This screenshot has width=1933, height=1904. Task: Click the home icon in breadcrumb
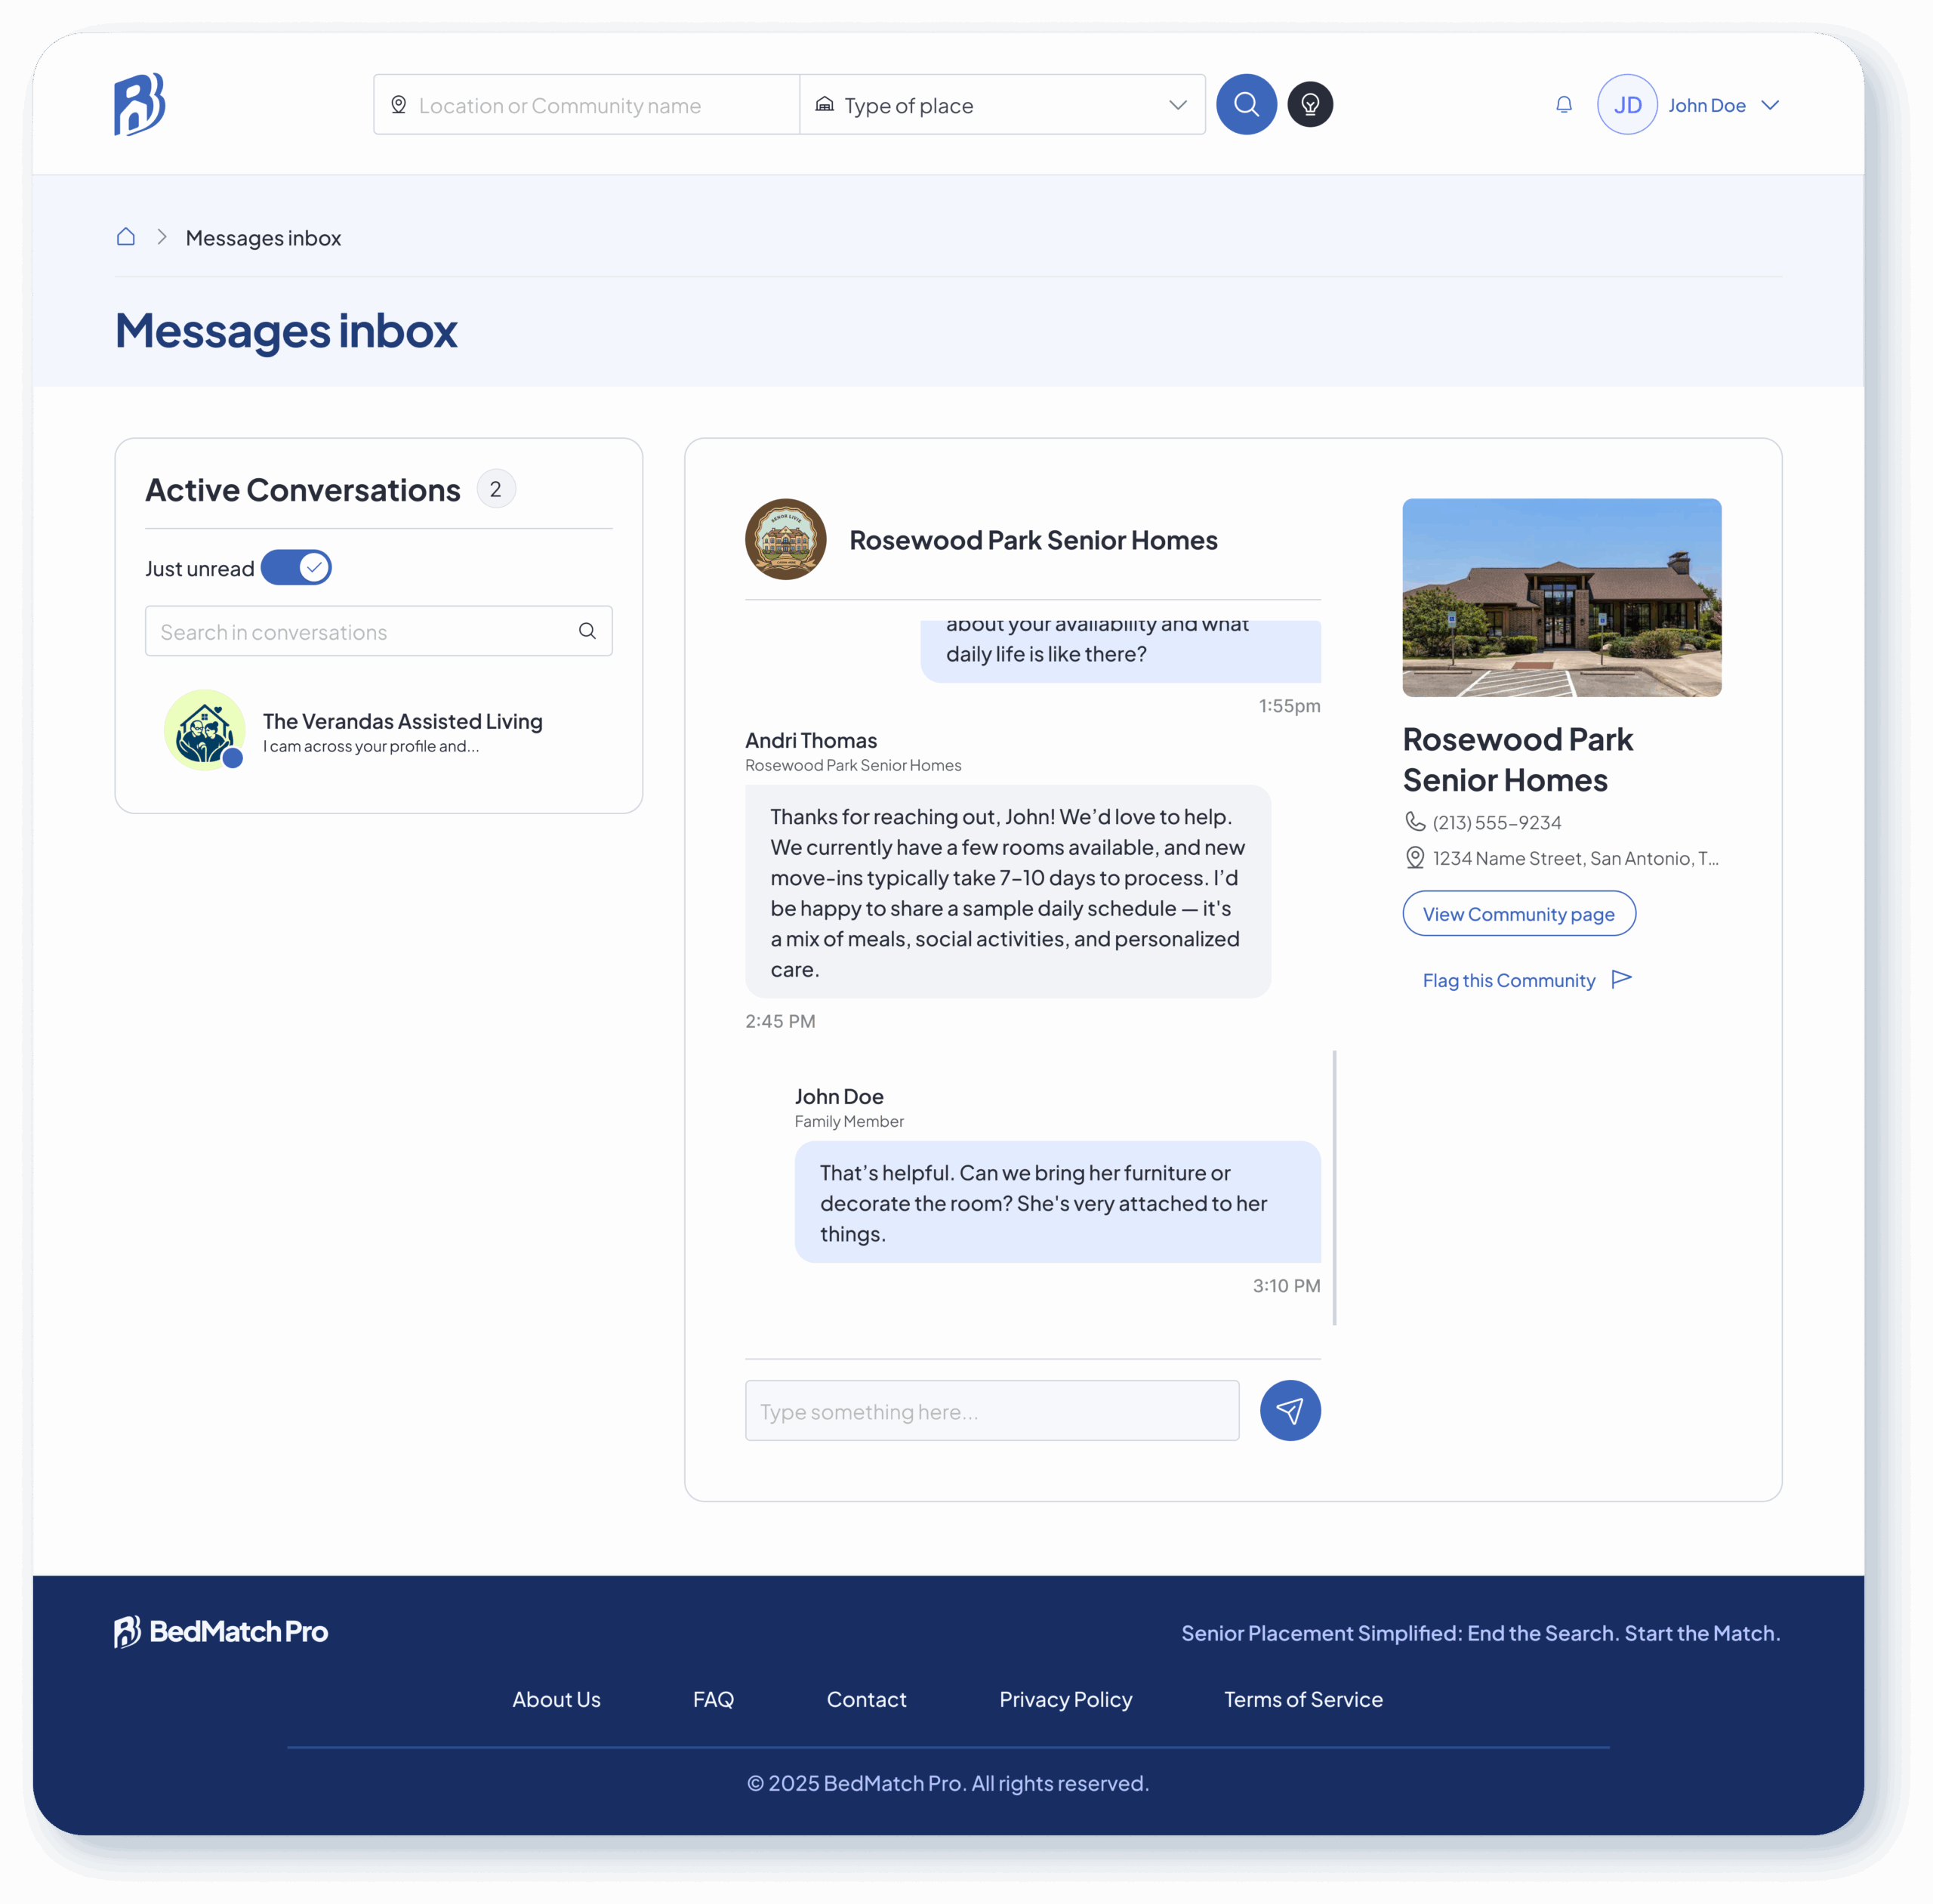[x=126, y=237]
